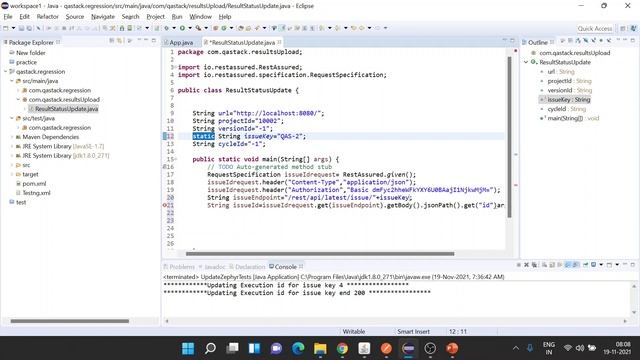Click the New Java Package icon

216,28
